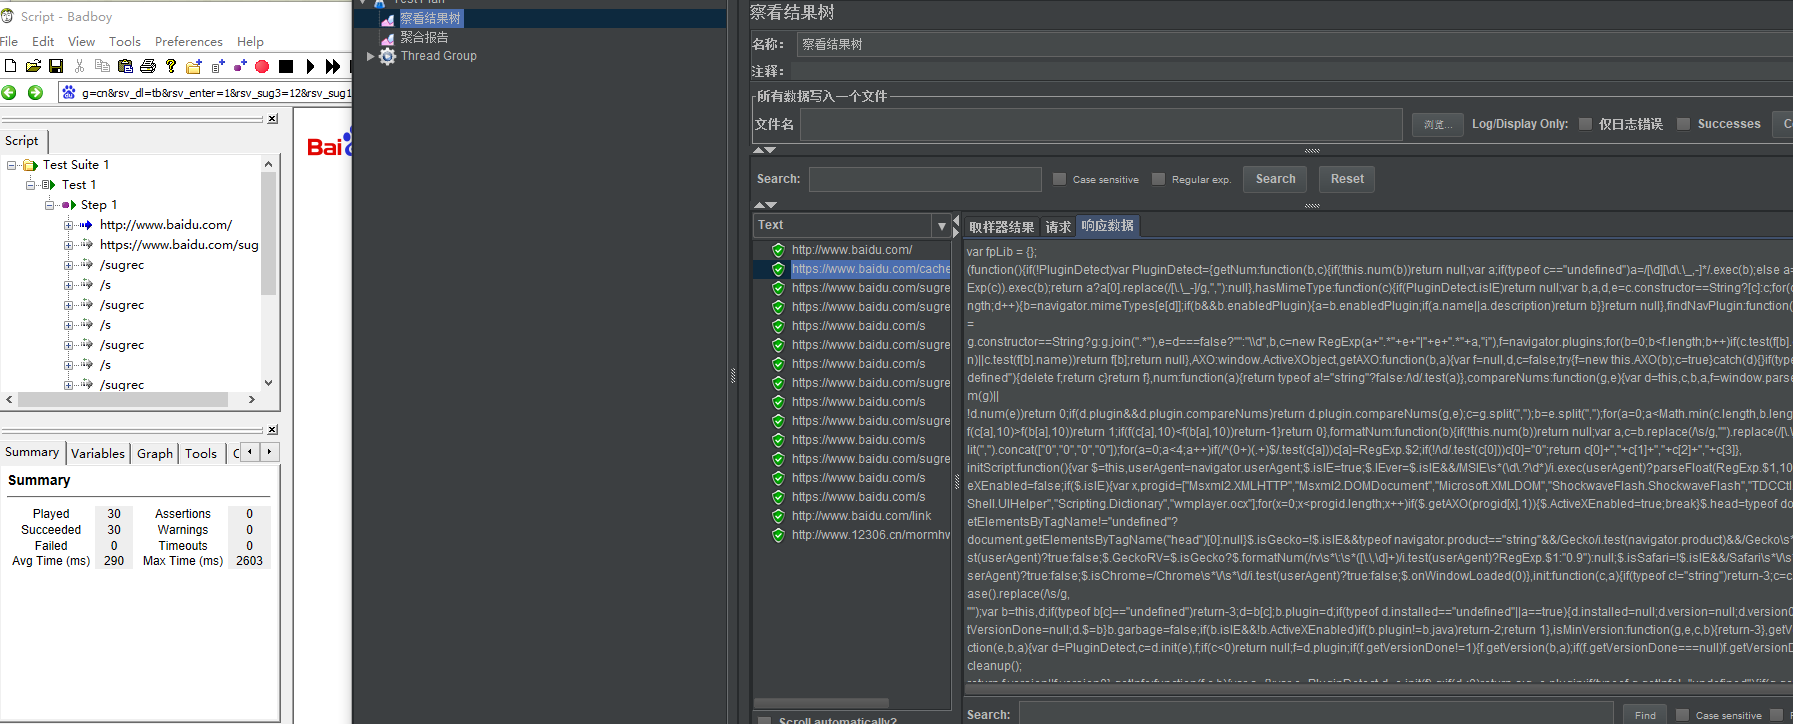Click the blue arrow icon of http://www.baidu.com/ request
The width and height of the screenshot is (1793, 724).
86,225
